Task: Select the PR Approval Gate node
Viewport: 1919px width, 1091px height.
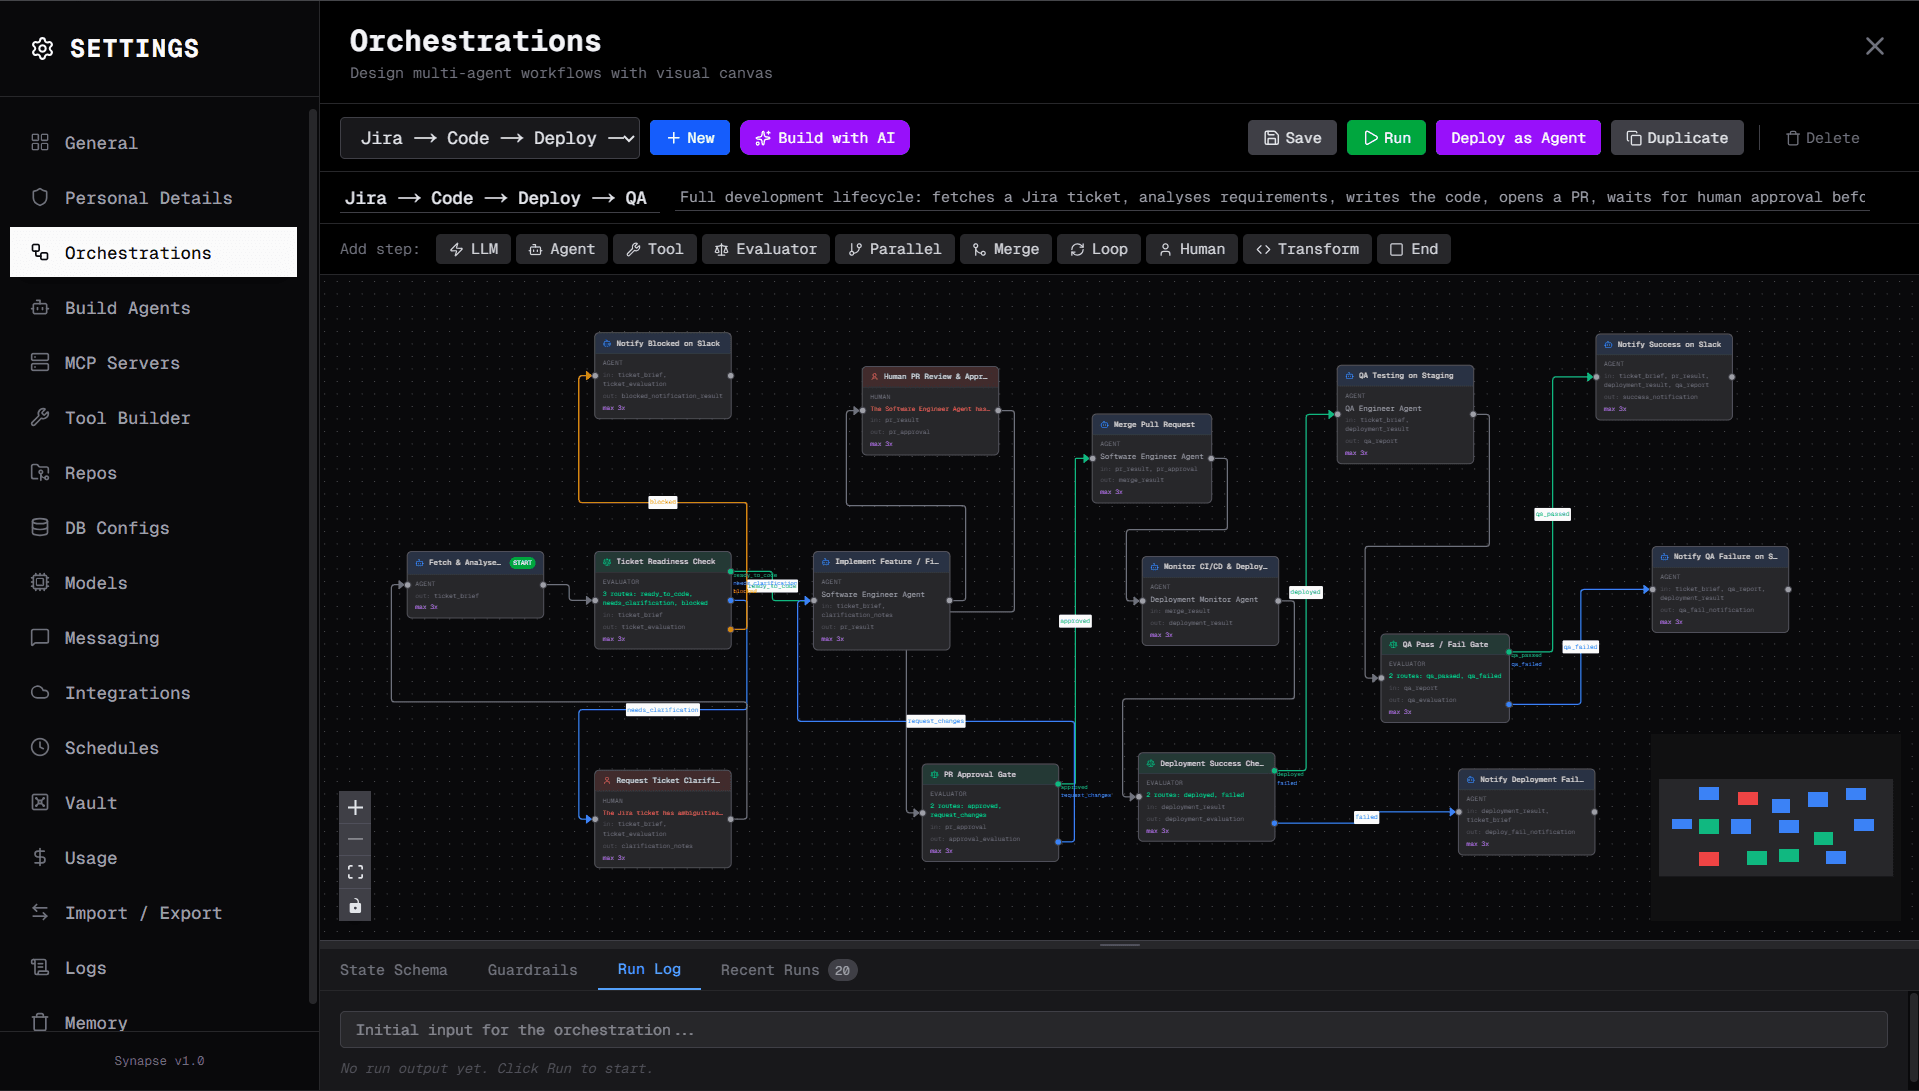Action: click(990, 812)
